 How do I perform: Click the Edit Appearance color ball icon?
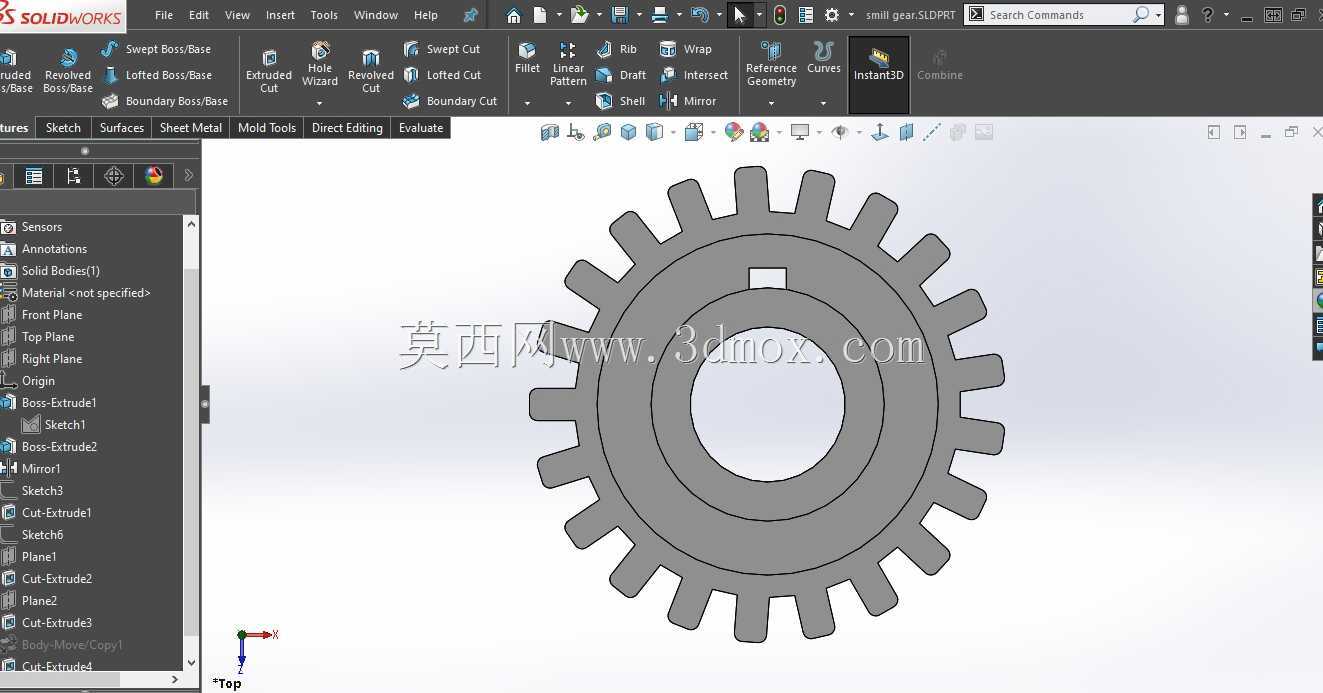click(734, 132)
